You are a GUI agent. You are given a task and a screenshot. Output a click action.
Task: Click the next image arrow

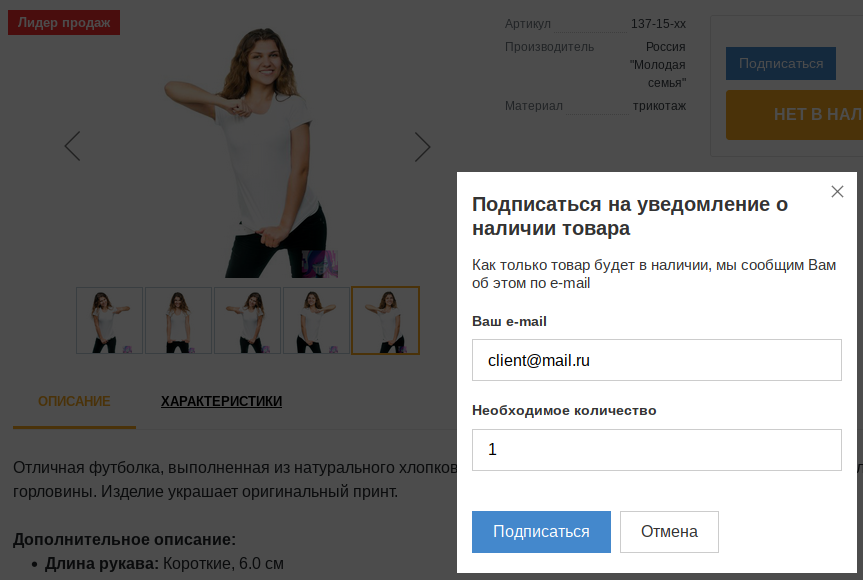point(422,147)
